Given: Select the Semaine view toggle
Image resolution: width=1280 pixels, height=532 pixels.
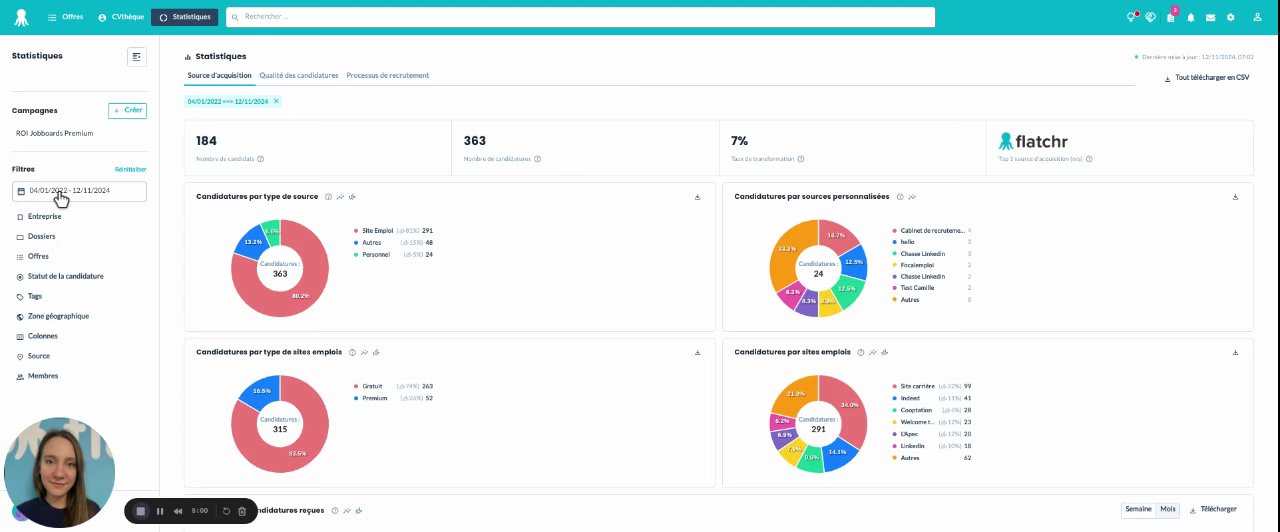Looking at the screenshot, I should click(1139, 509).
